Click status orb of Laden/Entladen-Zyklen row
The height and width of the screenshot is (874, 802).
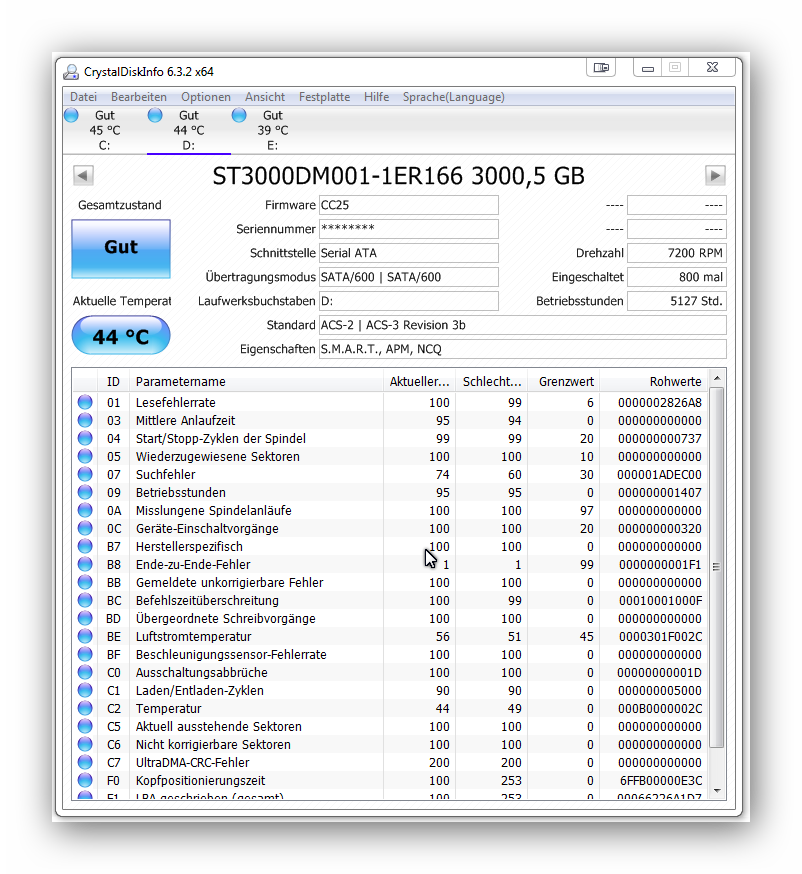[x=85, y=690]
